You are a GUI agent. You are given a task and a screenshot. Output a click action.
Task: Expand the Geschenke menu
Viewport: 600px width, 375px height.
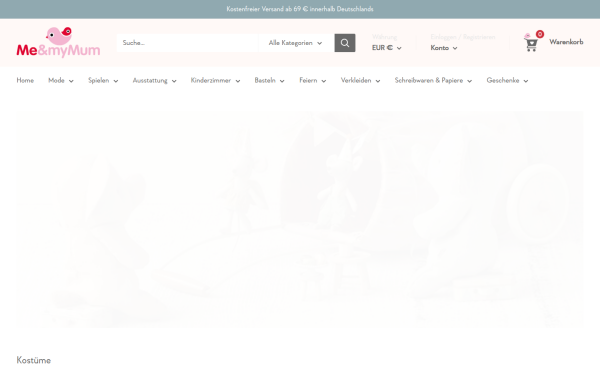click(x=507, y=80)
